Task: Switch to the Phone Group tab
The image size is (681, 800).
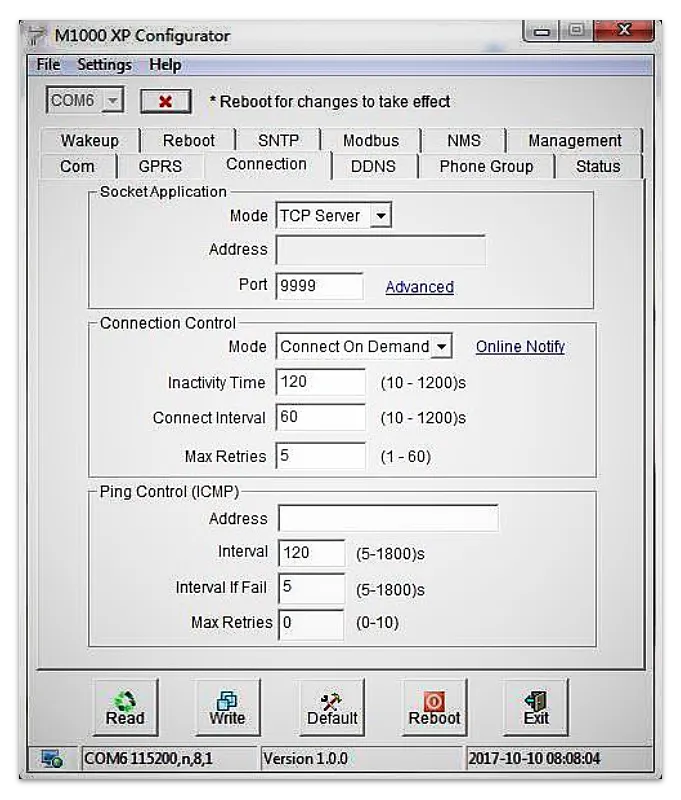Action: (486, 166)
